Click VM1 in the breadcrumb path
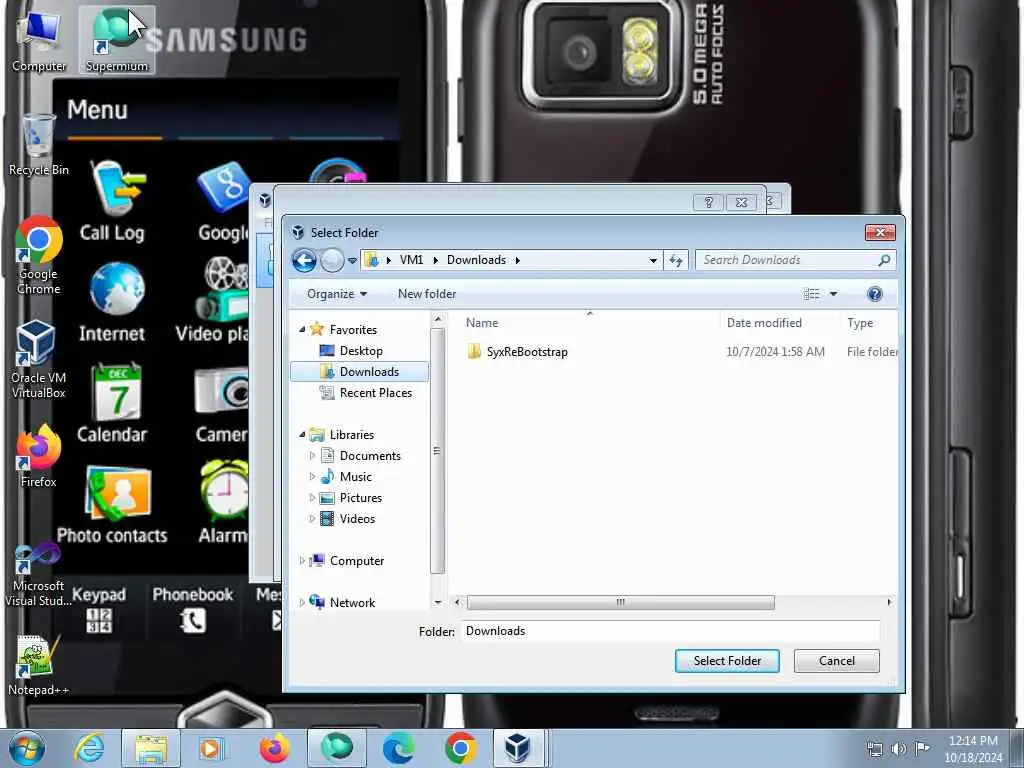The width and height of the screenshot is (1024, 768). pyautogui.click(x=411, y=260)
